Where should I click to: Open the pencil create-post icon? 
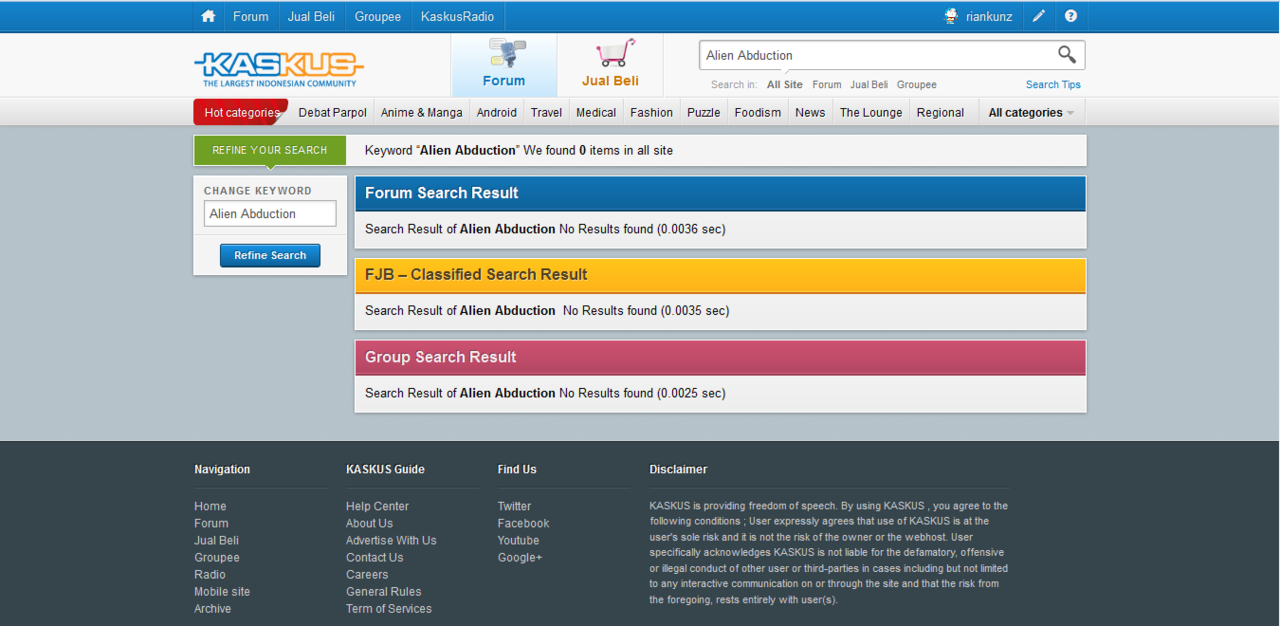[x=1039, y=16]
